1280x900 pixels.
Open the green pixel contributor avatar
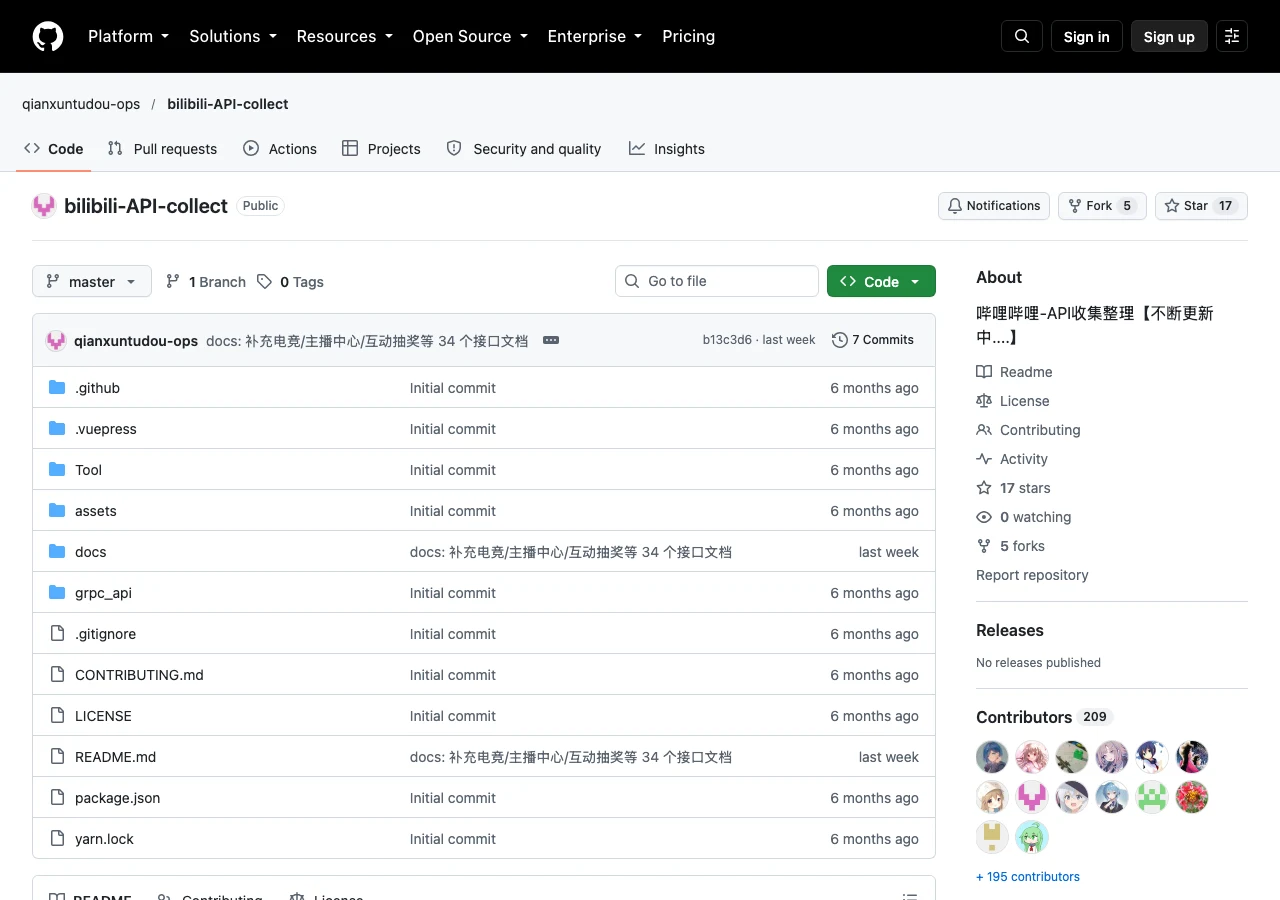[x=1152, y=797]
